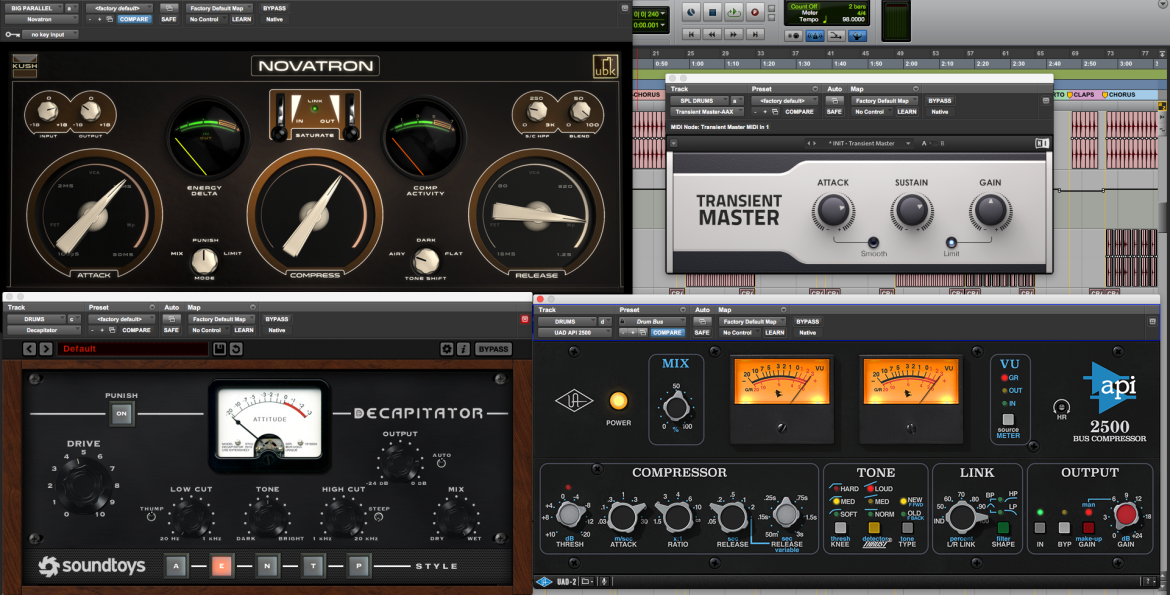Click the Pro Tools Stop transport button

713,13
